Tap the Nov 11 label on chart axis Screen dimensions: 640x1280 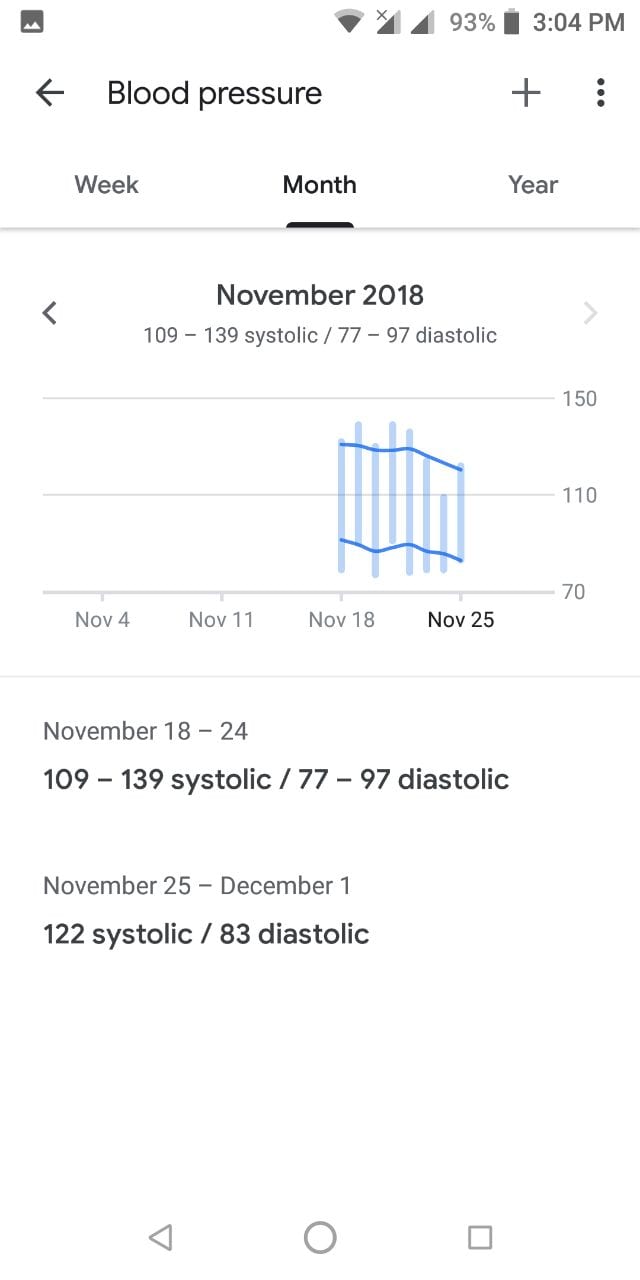pos(221,620)
